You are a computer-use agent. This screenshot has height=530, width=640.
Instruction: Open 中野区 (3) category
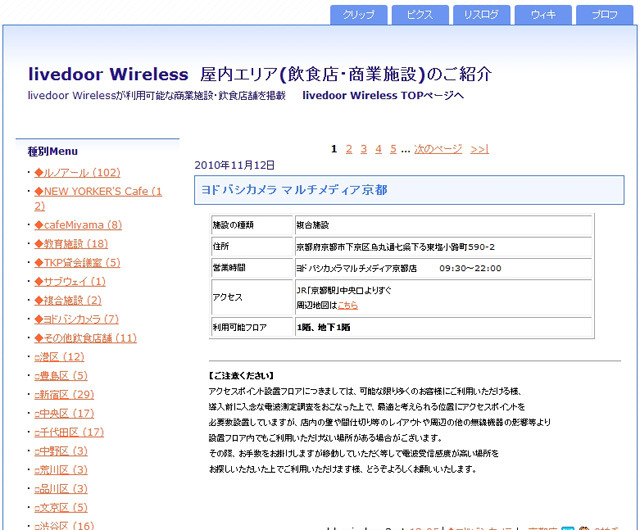pos(61,451)
